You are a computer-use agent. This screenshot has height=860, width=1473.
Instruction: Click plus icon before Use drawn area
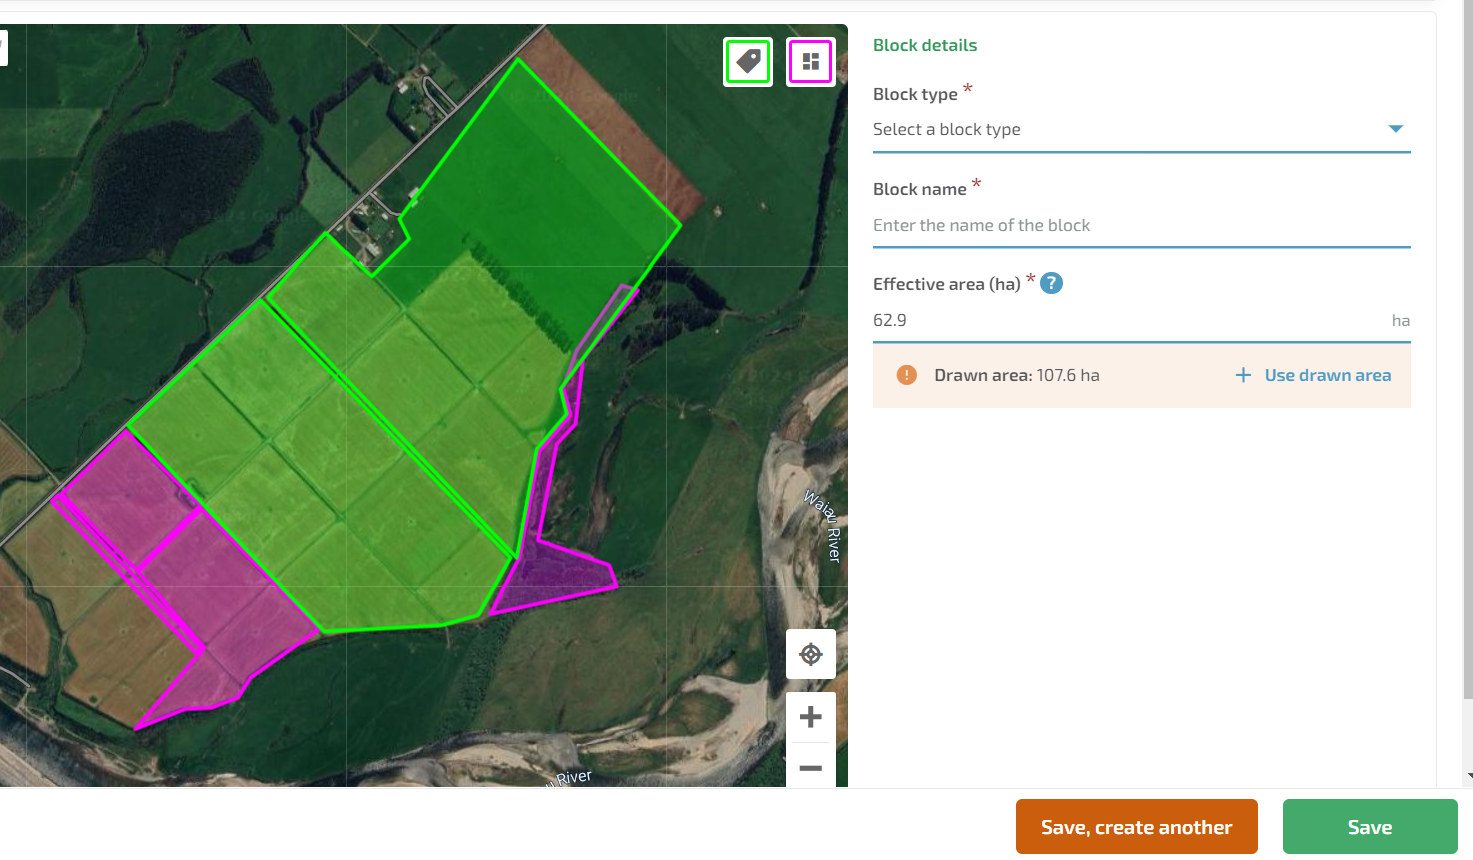coord(1243,375)
